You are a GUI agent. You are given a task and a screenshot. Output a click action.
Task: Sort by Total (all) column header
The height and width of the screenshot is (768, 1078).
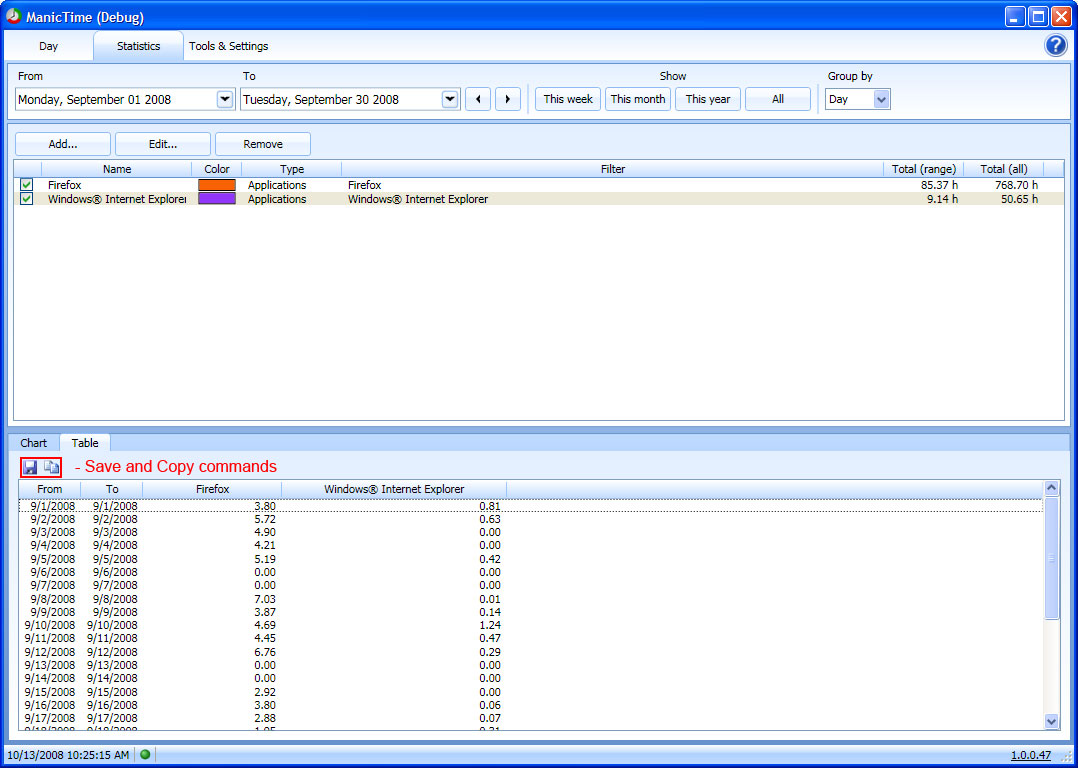[1004, 169]
